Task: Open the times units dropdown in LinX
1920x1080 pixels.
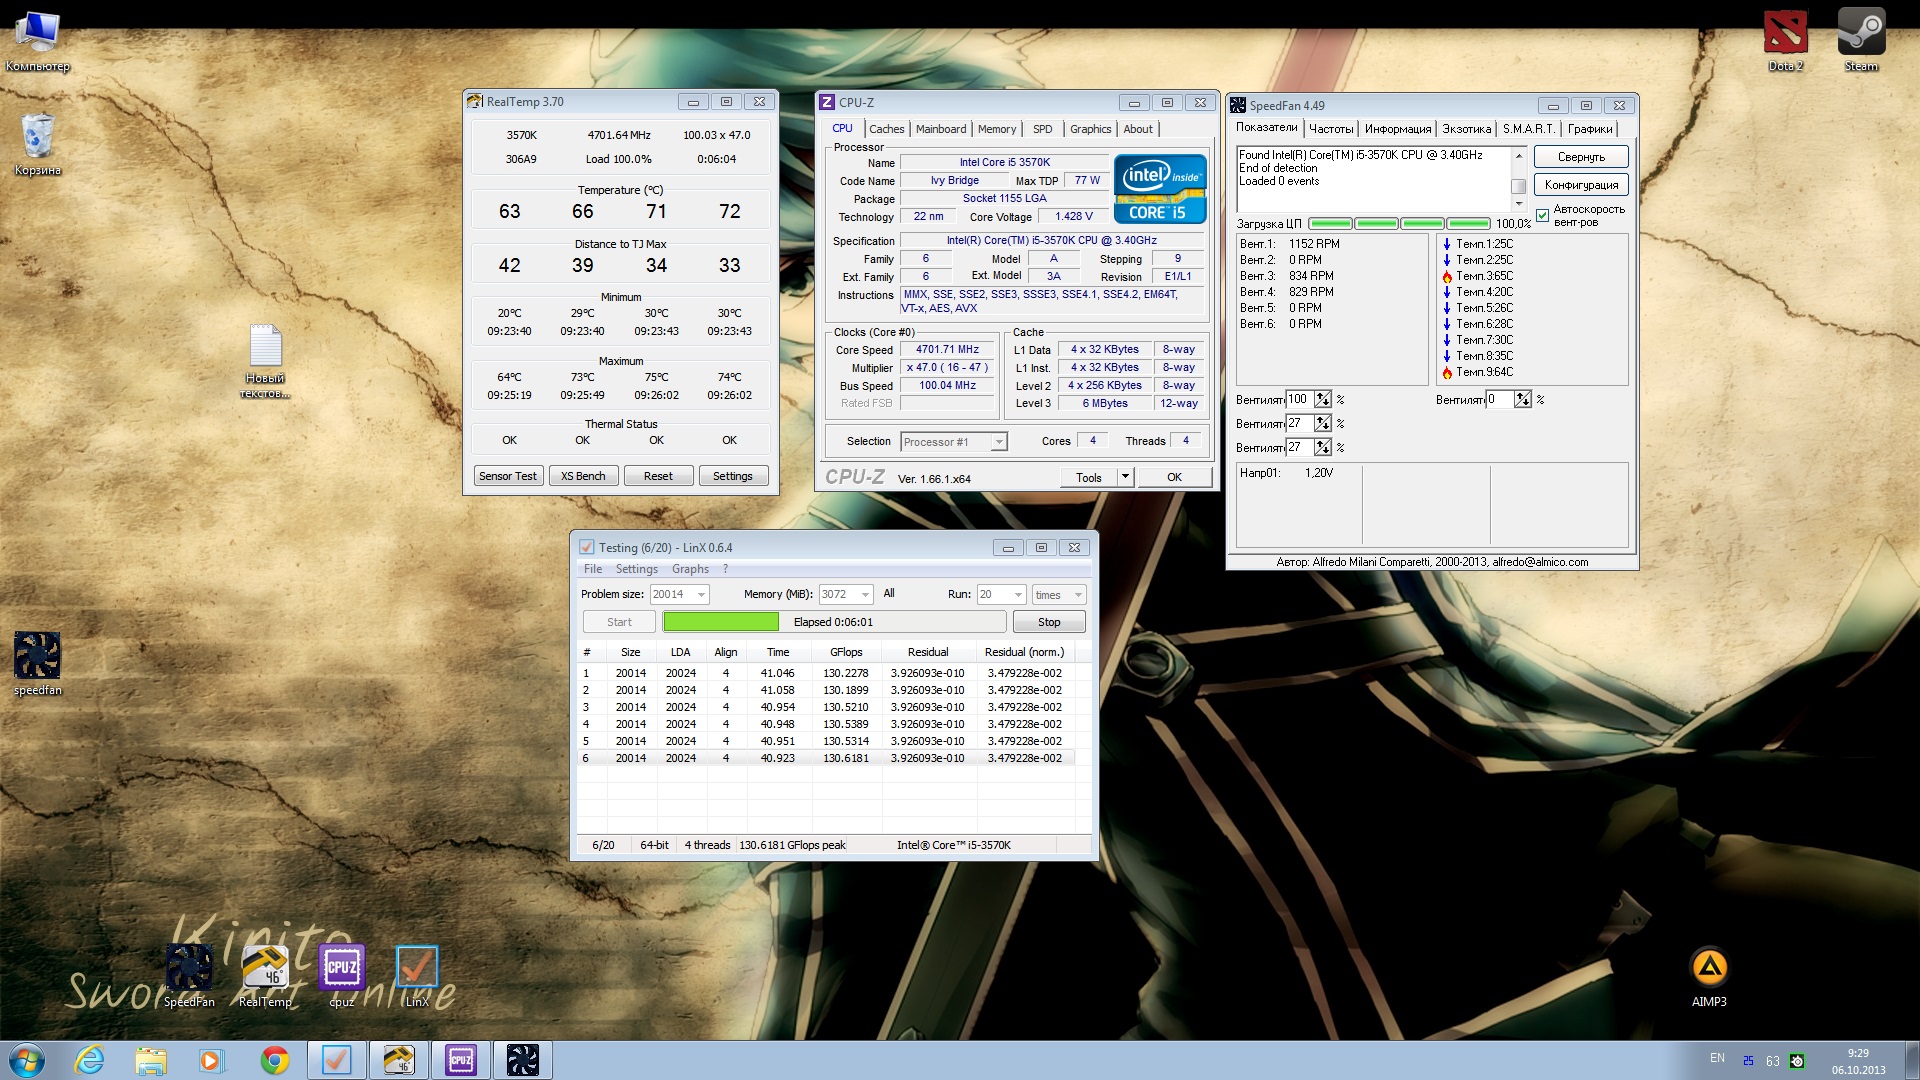Action: pos(1077,595)
